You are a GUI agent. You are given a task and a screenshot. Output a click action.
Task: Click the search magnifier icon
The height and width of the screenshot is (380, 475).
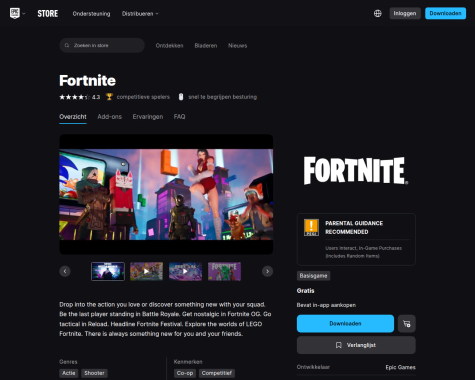tap(67, 45)
